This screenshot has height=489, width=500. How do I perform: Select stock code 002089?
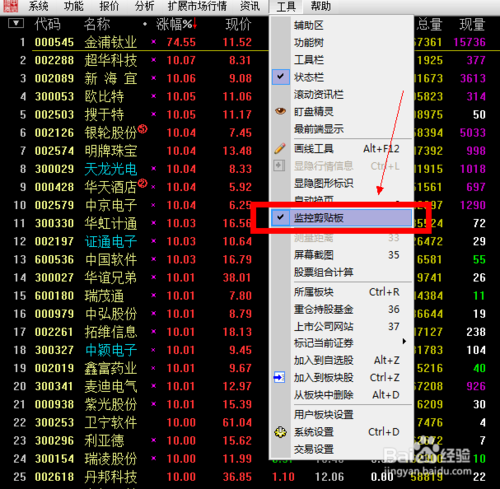(54, 78)
